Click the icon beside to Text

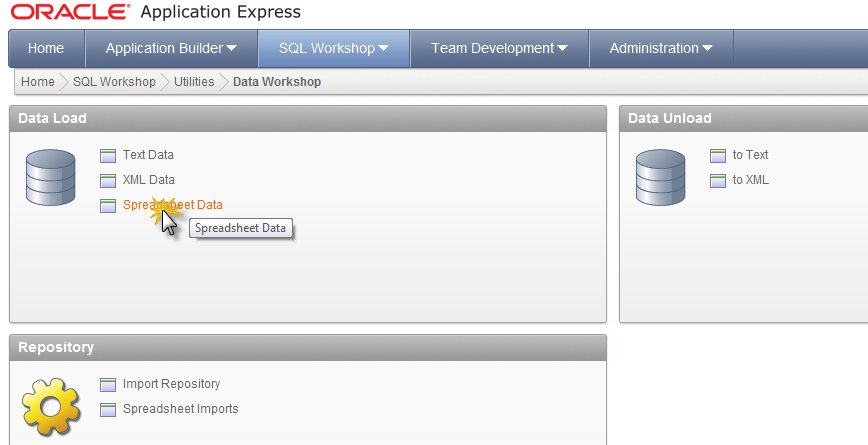point(718,156)
